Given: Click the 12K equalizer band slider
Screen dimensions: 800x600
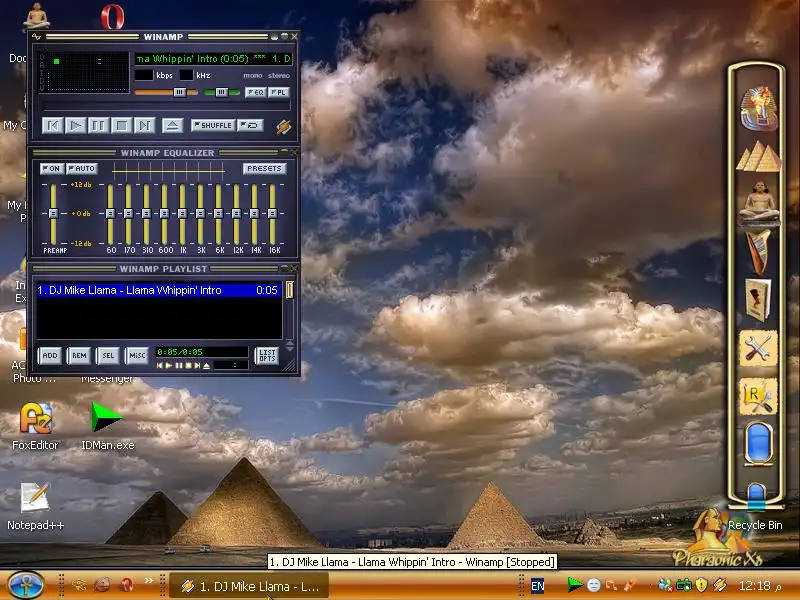Looking at the screenshot, I should coord(236,214).
